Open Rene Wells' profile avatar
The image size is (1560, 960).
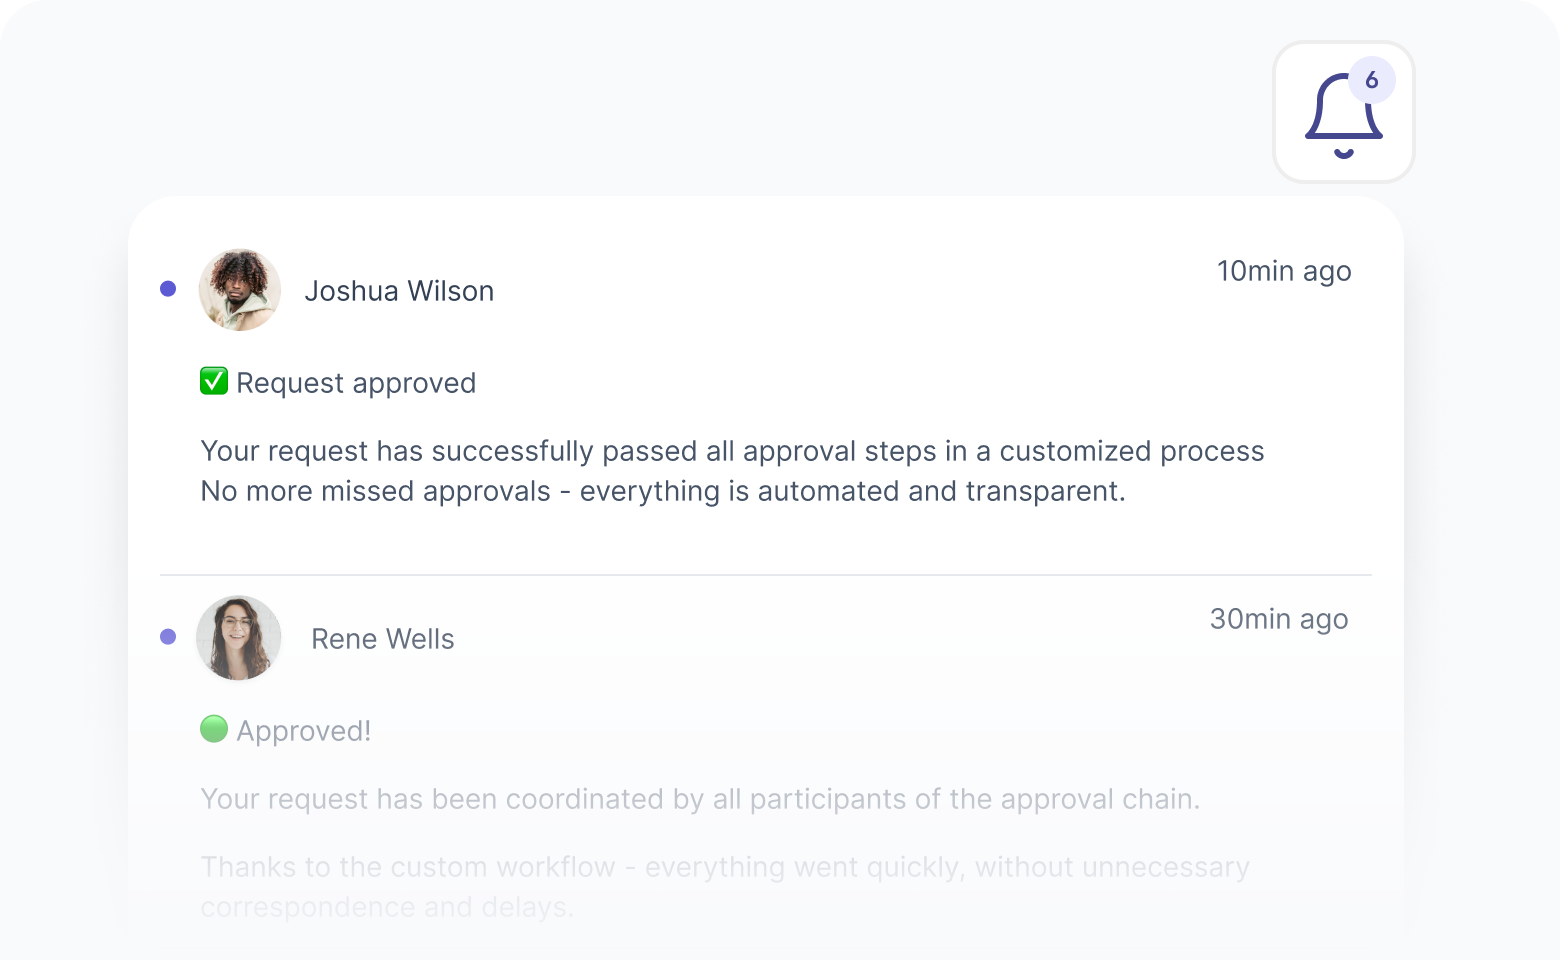[x=238, y=638]
